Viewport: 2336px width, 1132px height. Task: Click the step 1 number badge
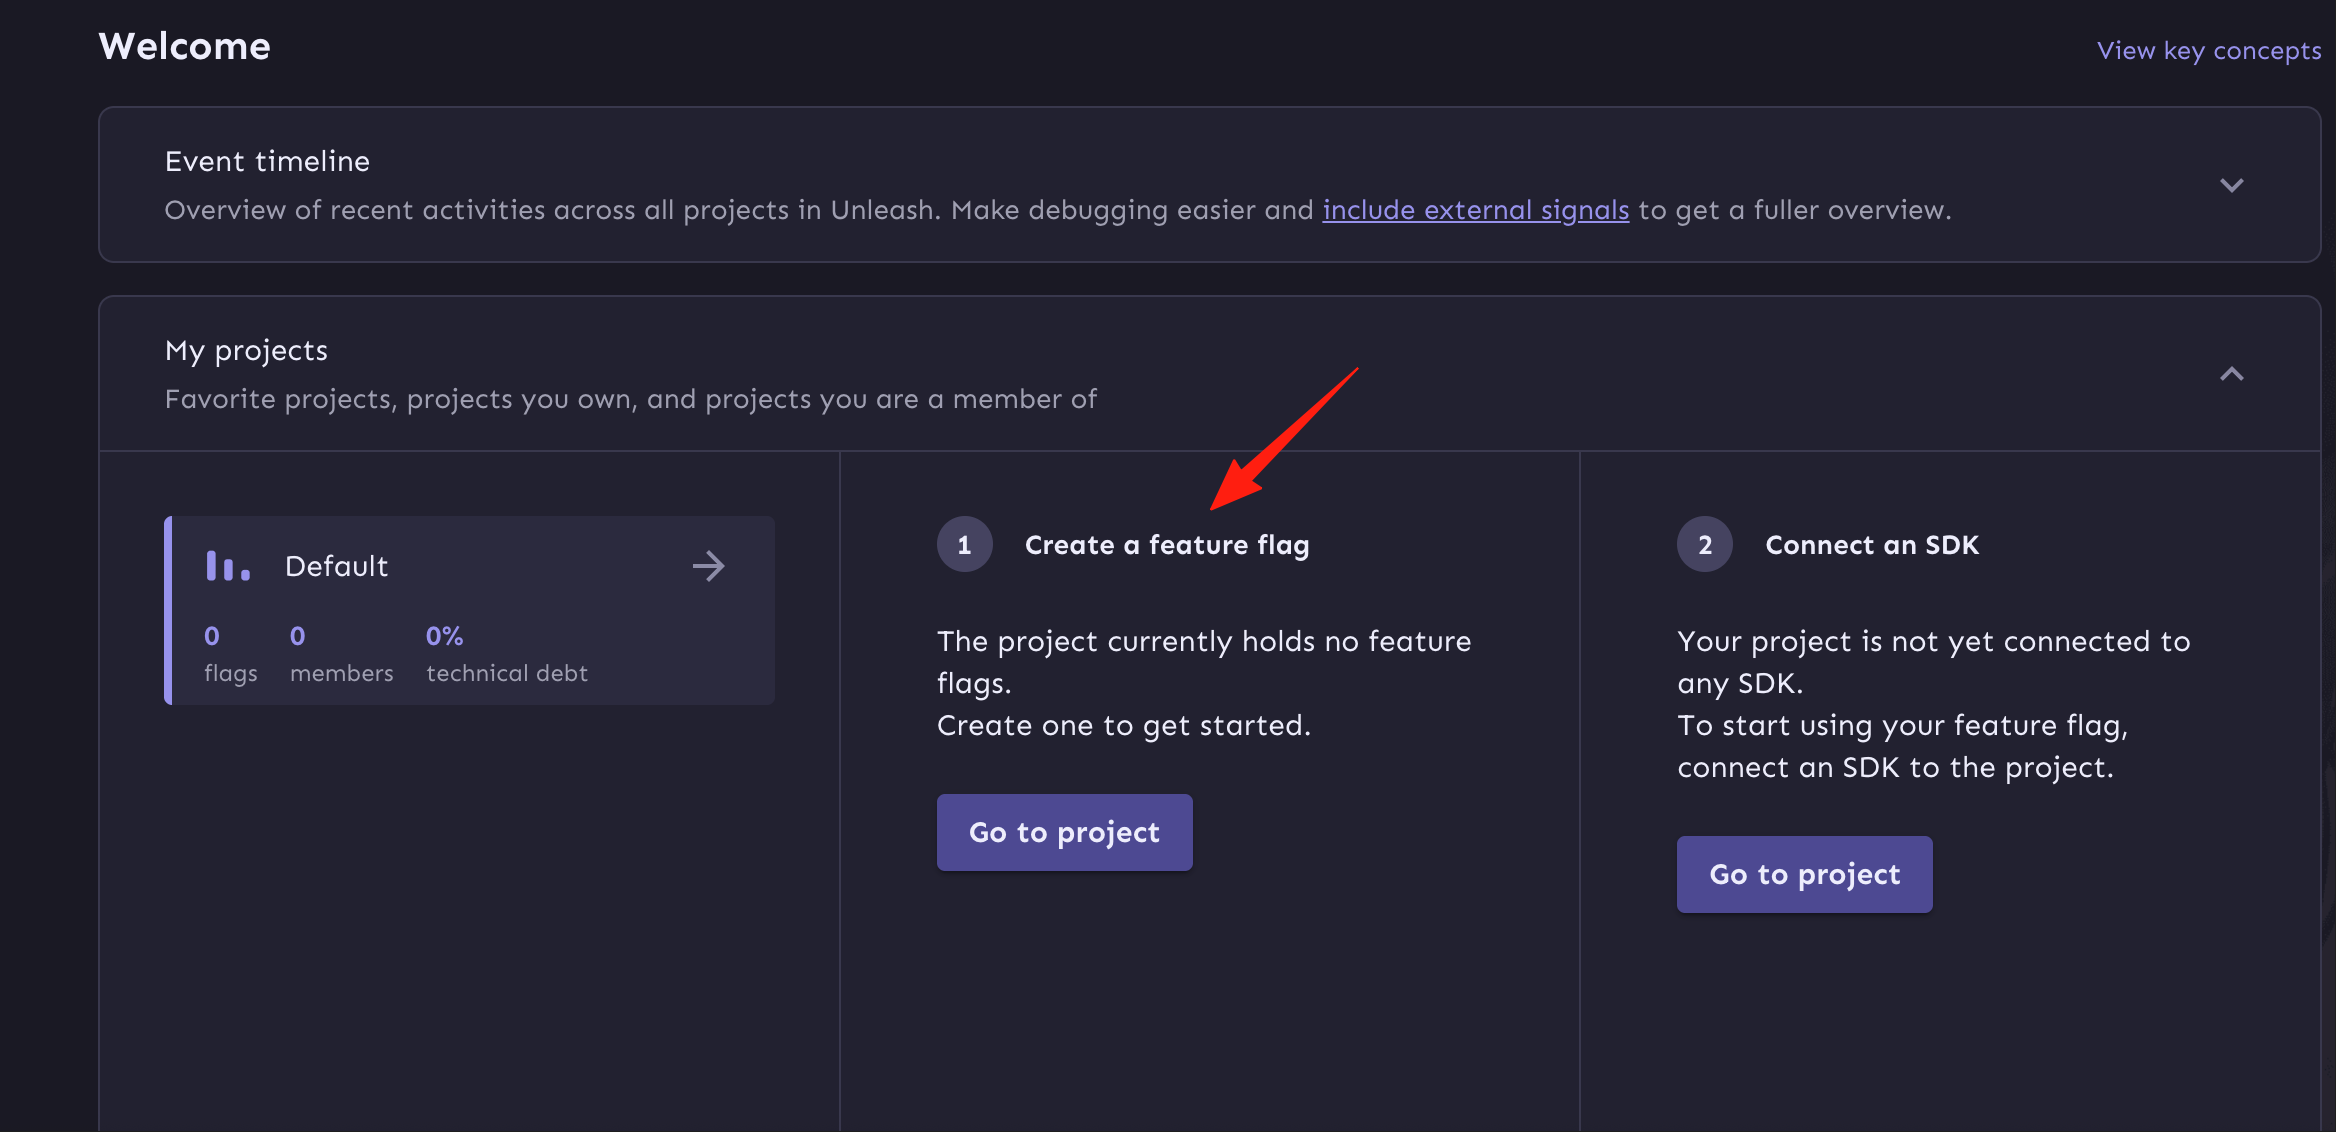(964, 545)
